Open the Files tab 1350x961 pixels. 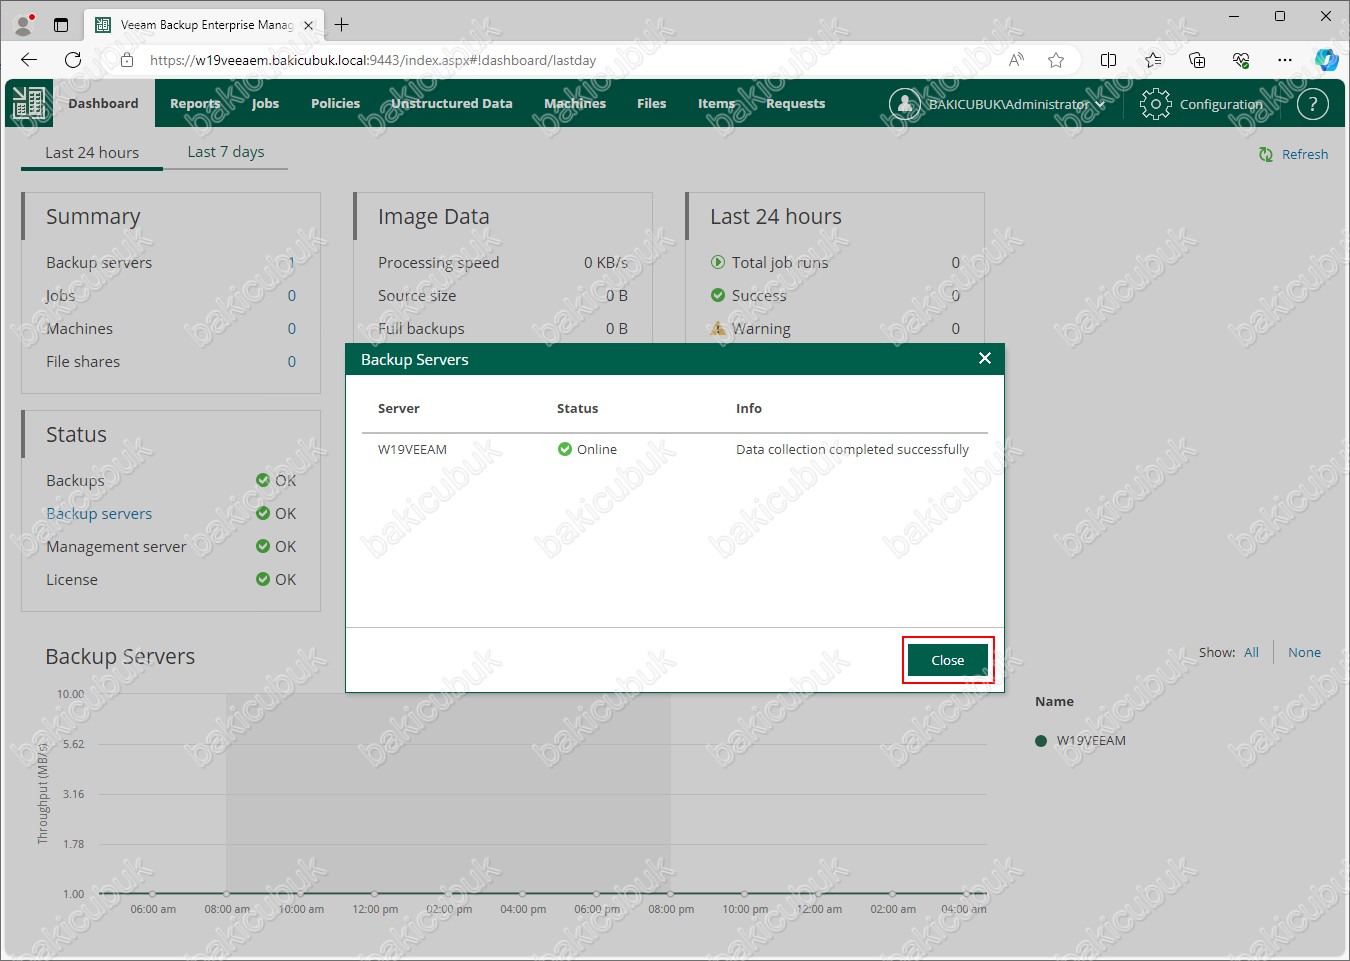[x=652, y=103]
